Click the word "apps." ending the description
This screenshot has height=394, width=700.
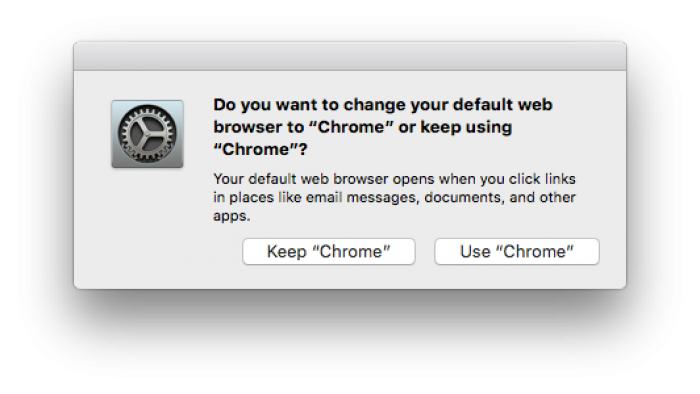(232, 216)
